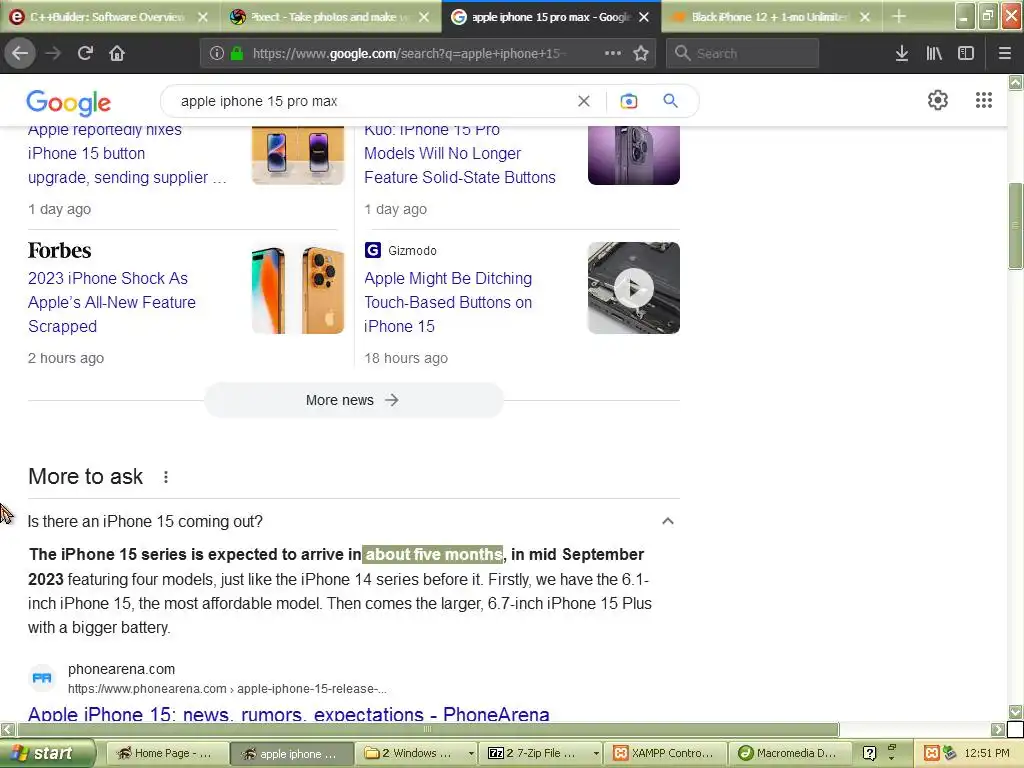
Task: Open Kuo iPhone 15 Pro Models article
Action: pos(460,153)
